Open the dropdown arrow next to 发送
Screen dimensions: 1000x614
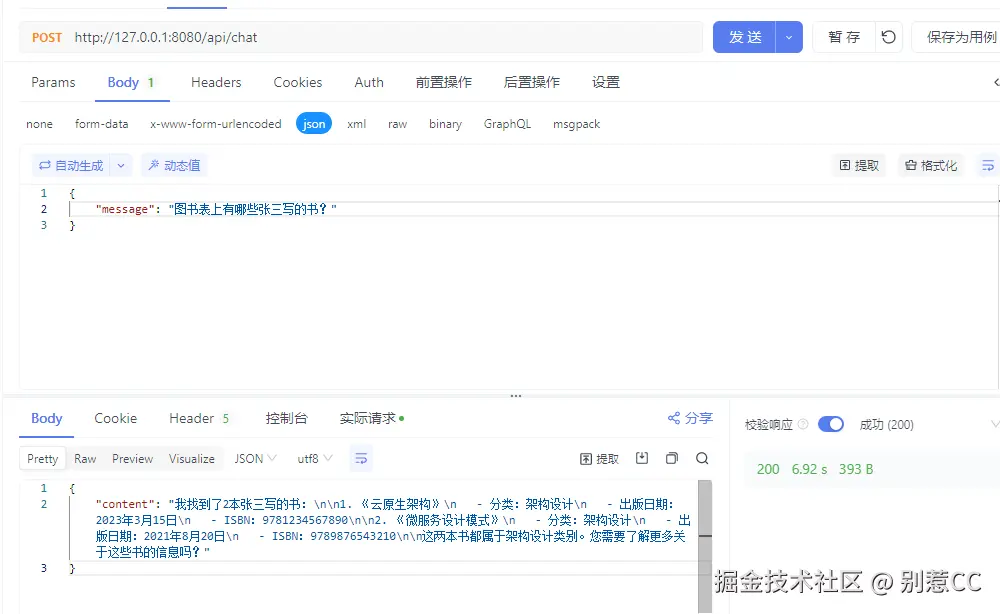789,37
